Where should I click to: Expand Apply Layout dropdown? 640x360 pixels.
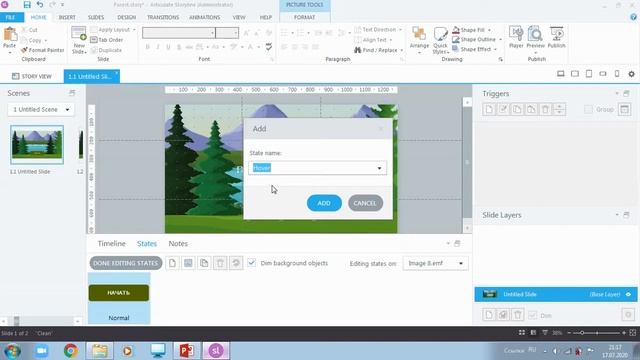134,30
